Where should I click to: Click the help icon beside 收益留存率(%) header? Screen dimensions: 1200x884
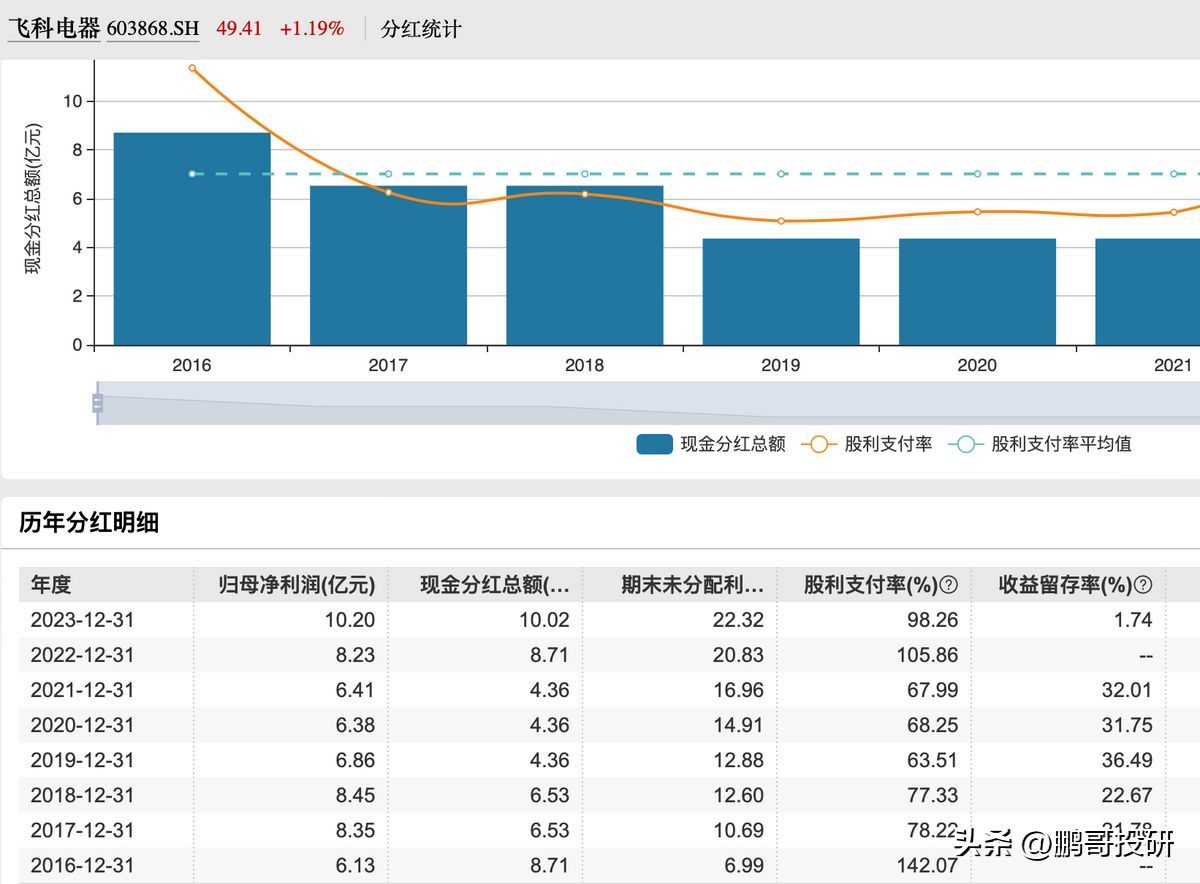pyautogui.click(x=1143, y=585)
